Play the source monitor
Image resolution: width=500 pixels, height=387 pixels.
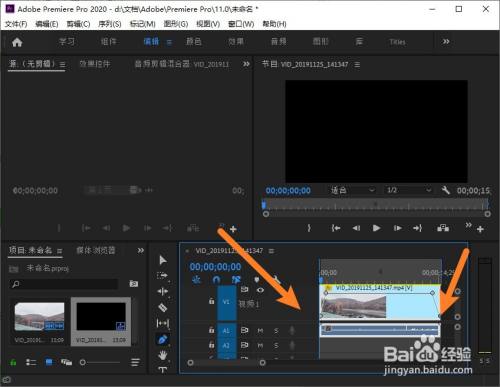[126, 228]
